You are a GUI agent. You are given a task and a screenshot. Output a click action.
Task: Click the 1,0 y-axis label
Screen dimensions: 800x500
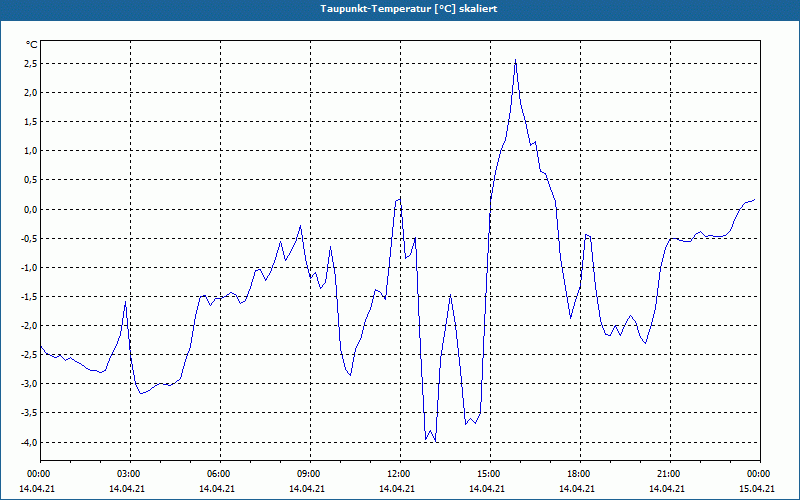[x=30, y=151]
